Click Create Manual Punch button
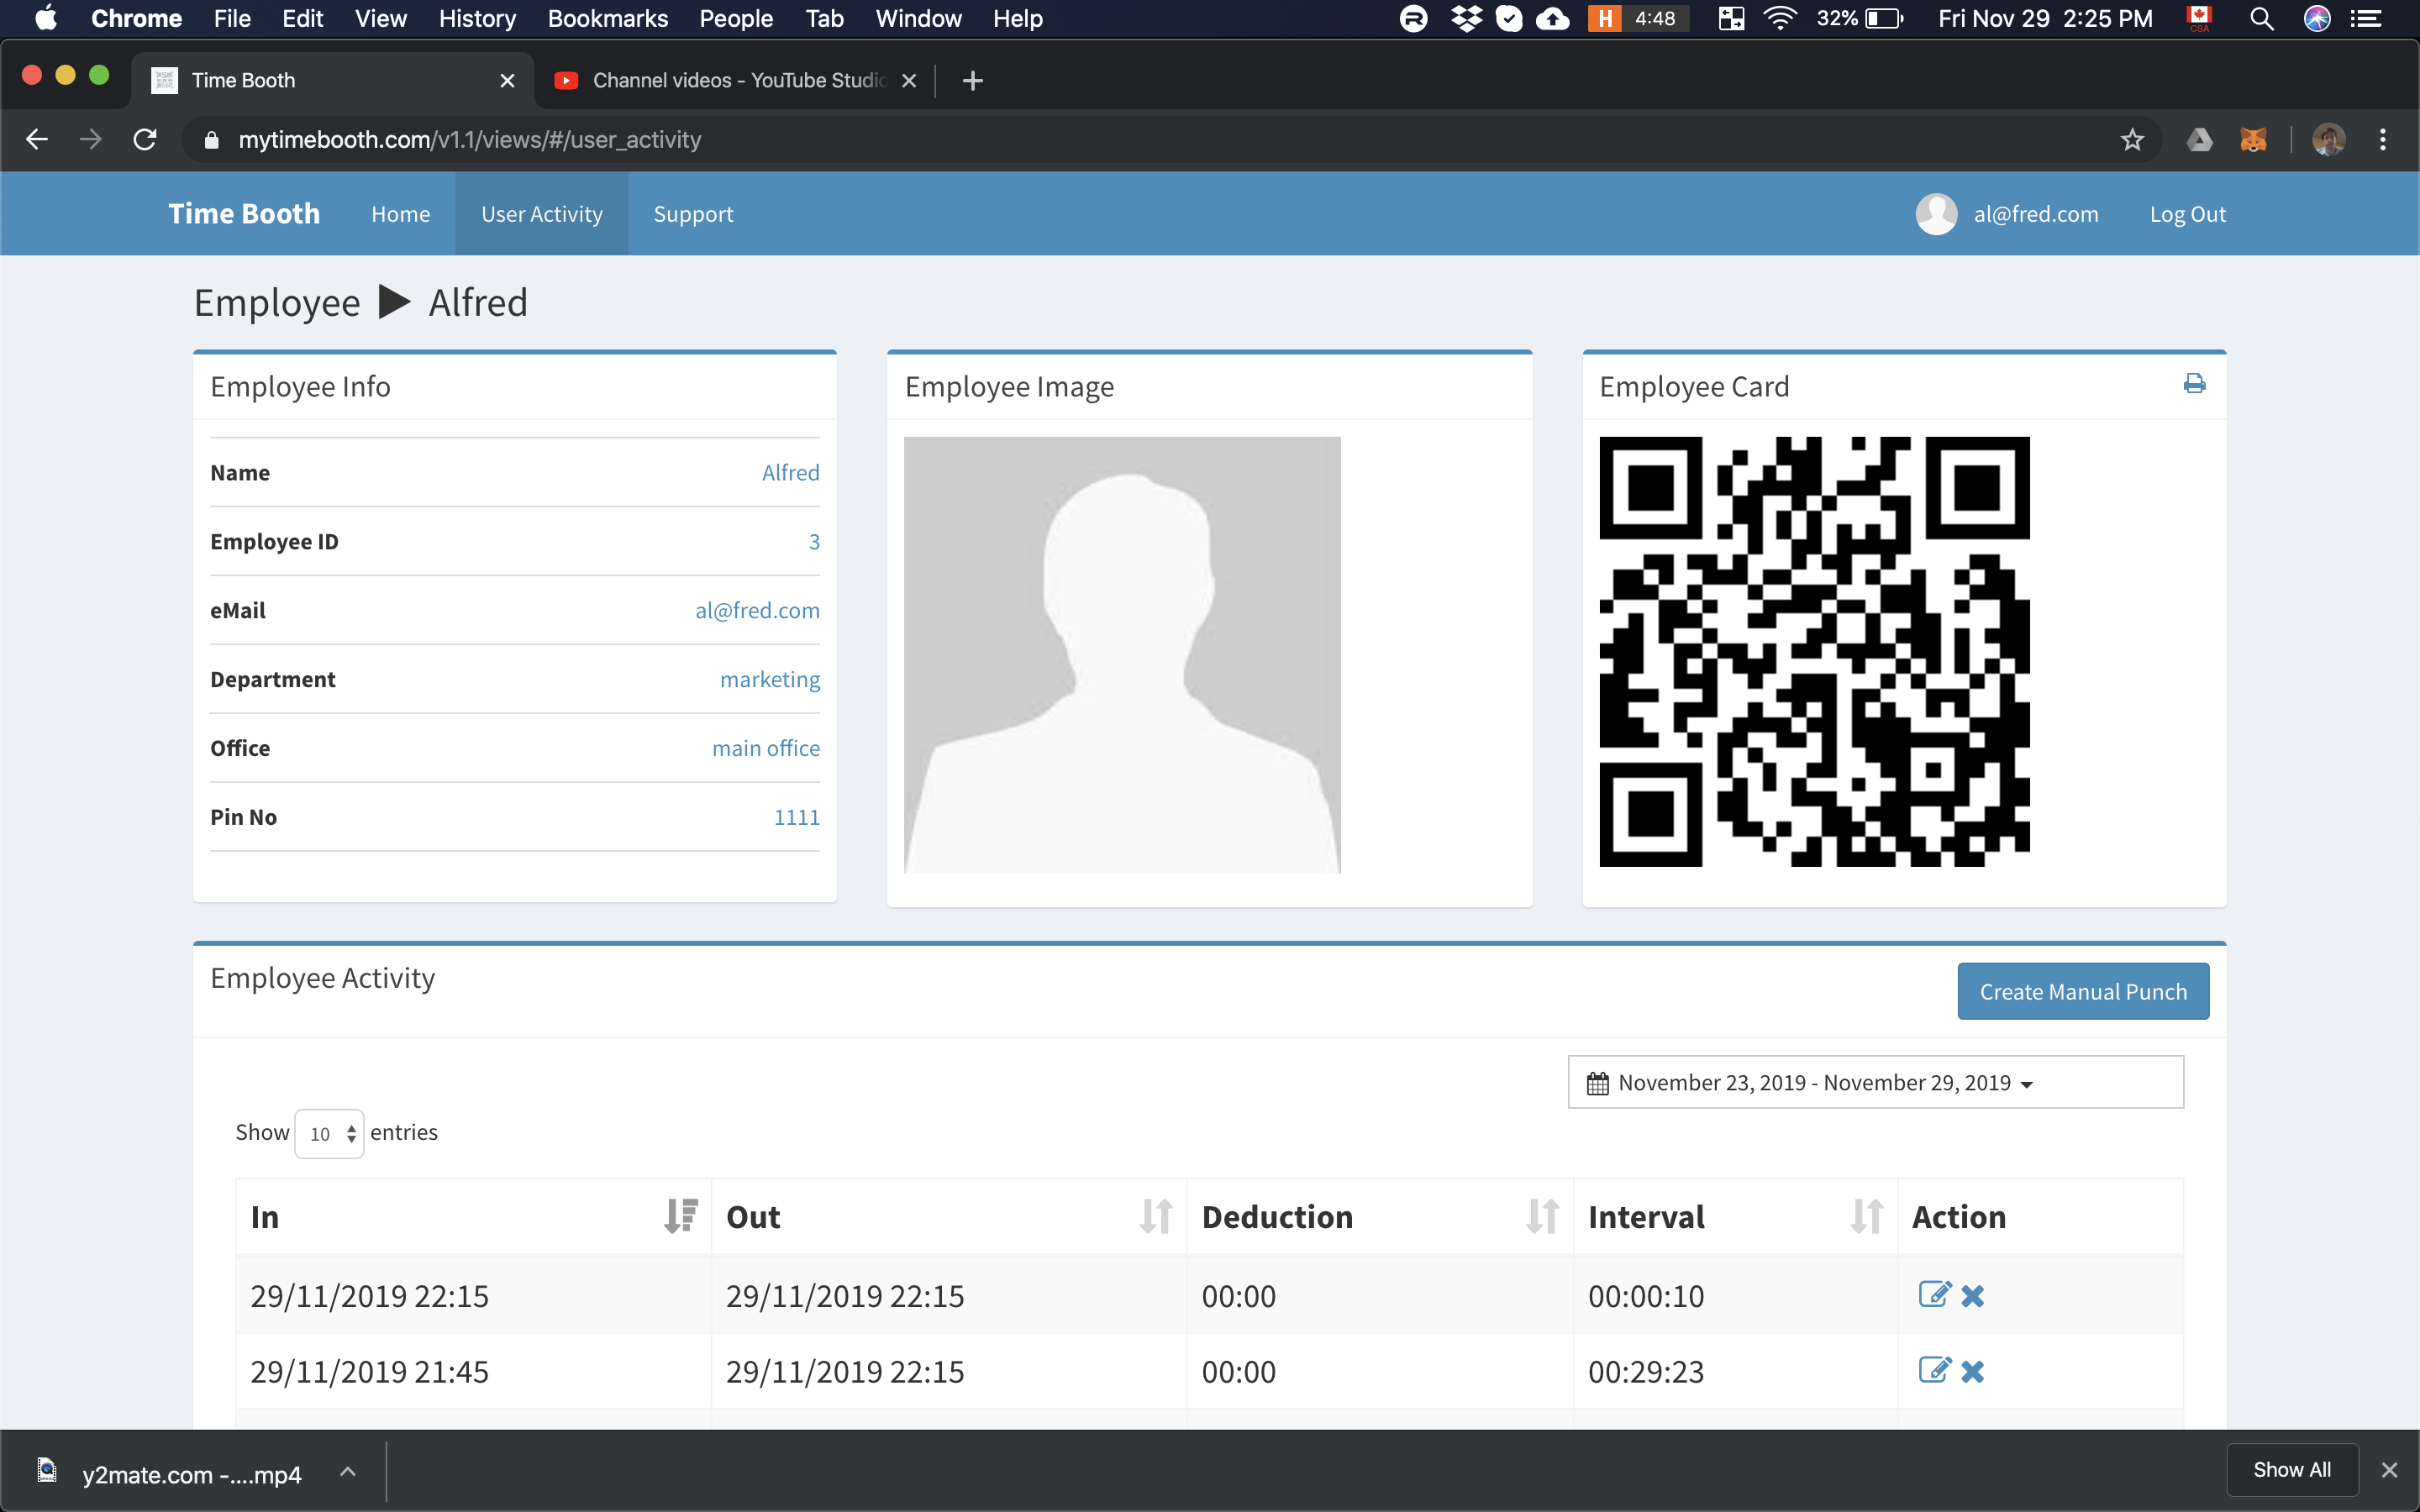This screenshot has width=2420, height=1512. point(2082,991)
